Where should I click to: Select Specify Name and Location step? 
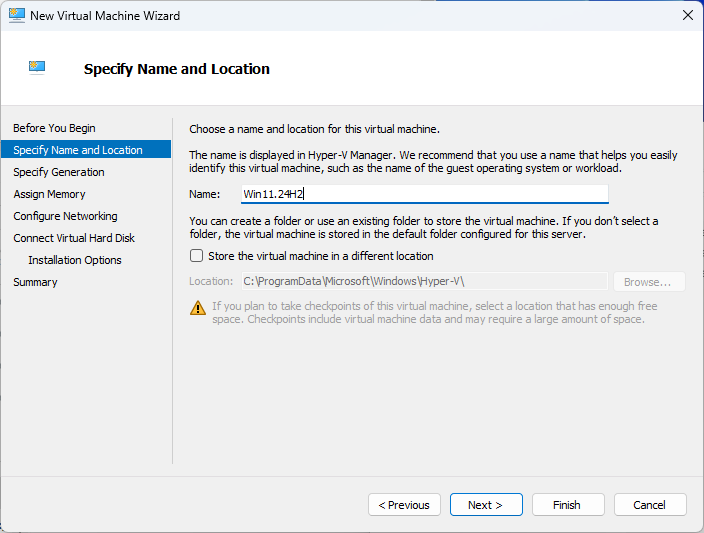point(78,150)
